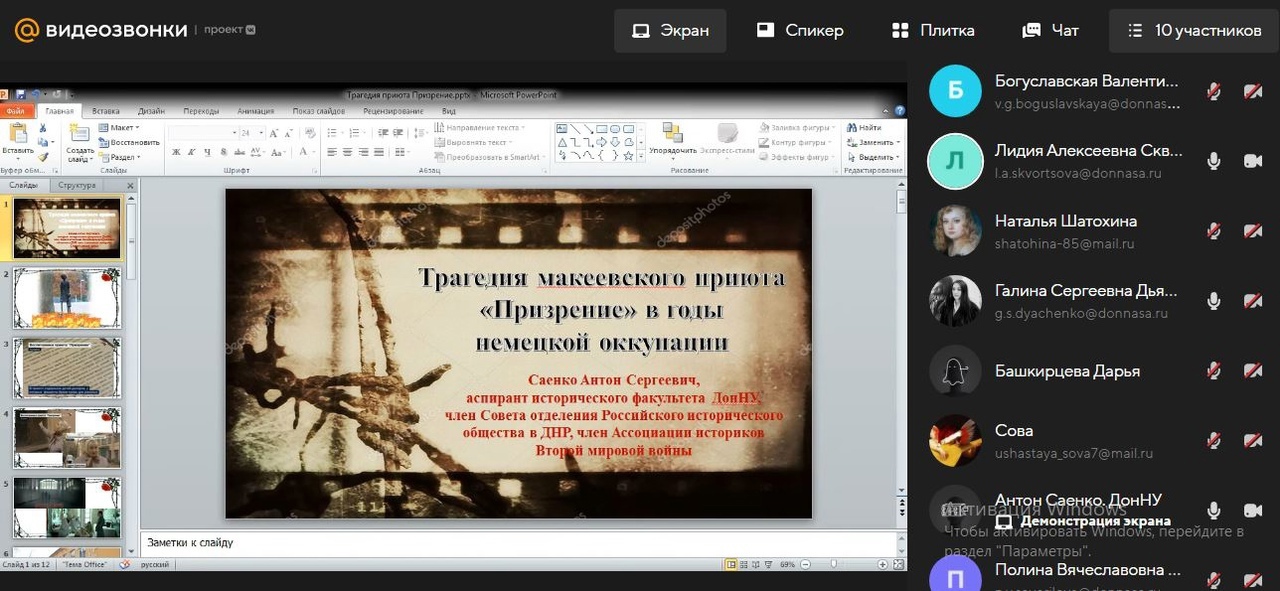Click the Найти binoculars button

tap(864, 128)
